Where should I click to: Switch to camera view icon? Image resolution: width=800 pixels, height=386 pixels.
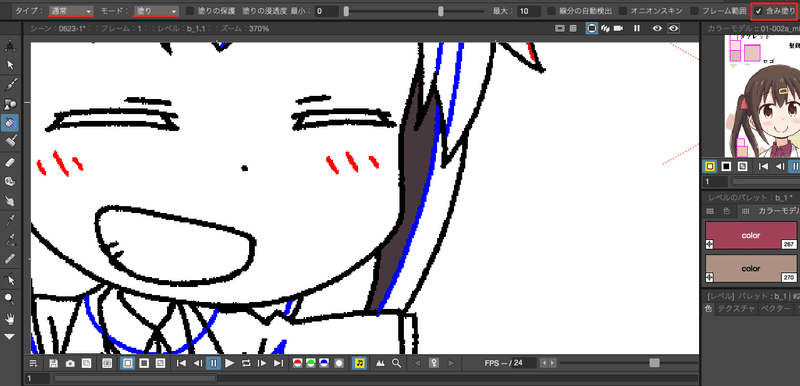click(619, 29)
